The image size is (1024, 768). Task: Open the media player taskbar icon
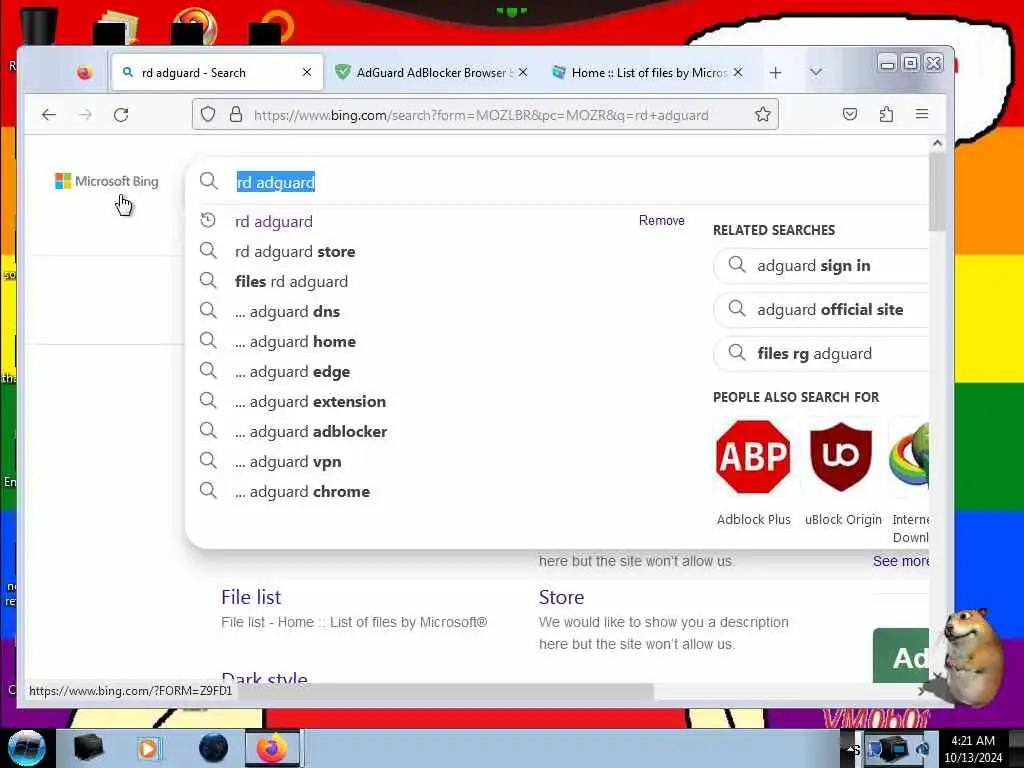coord(148,748)
